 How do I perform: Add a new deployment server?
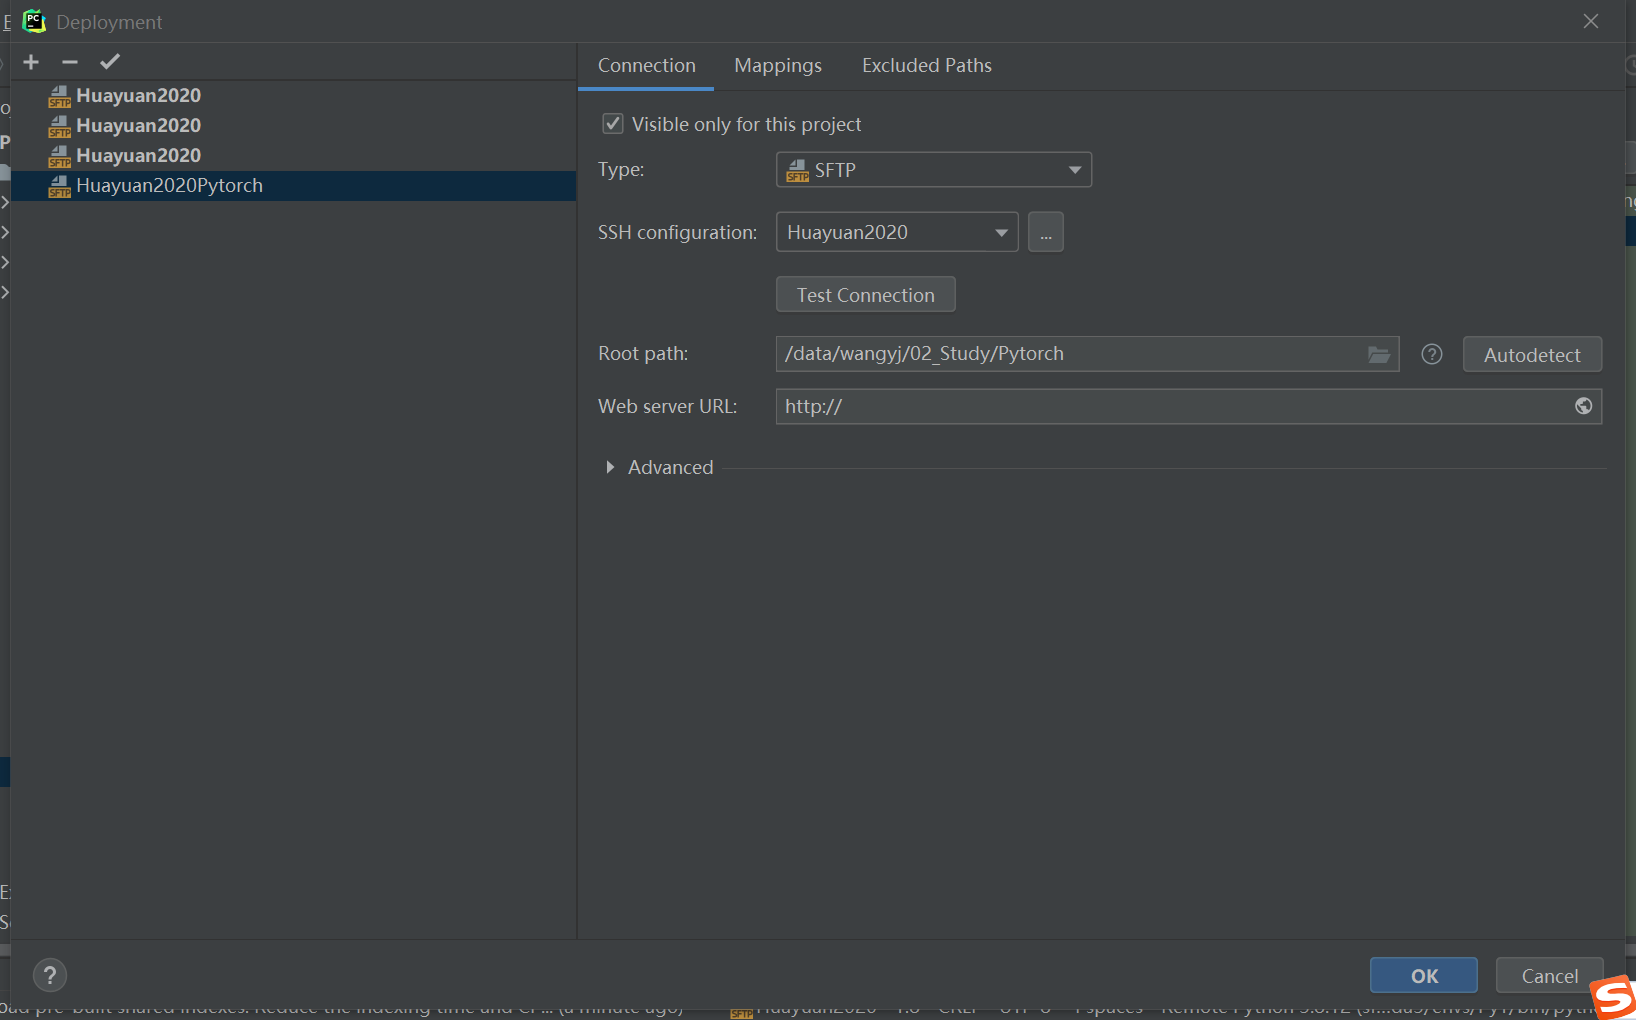pos(31,62)
